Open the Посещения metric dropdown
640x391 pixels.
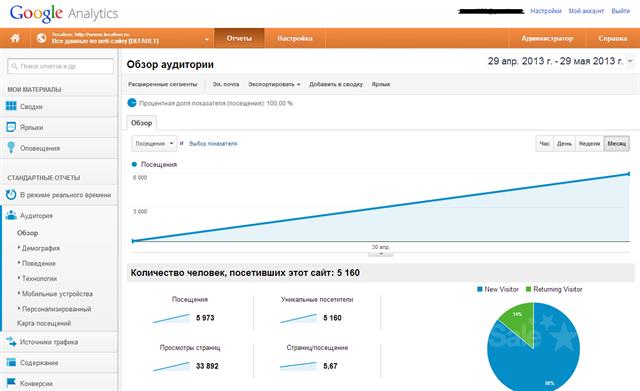(x=154, y=144)
